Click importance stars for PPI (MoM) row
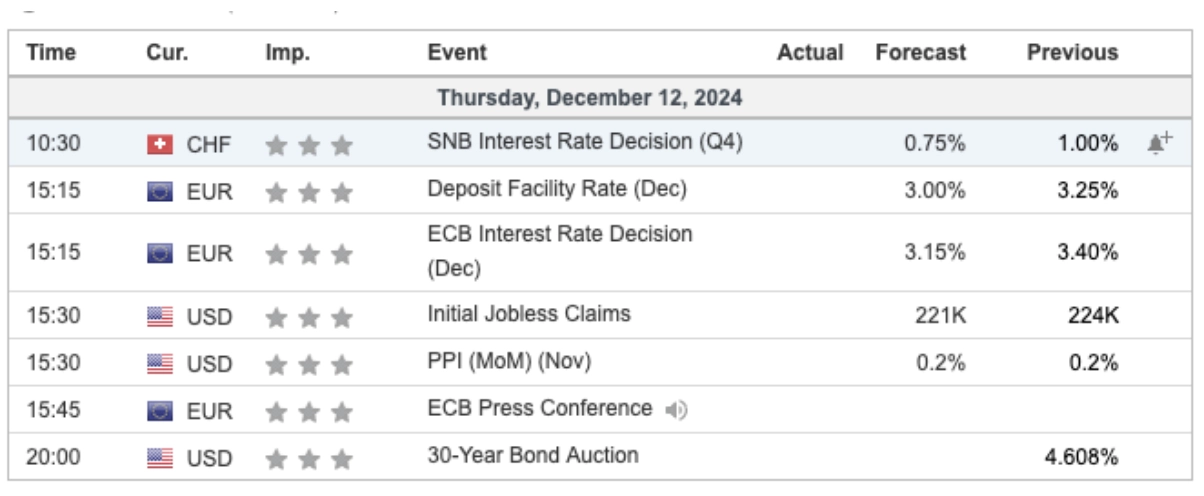Screen dimensions: 1204x496 pyautogui.click(x=309, y=364)
